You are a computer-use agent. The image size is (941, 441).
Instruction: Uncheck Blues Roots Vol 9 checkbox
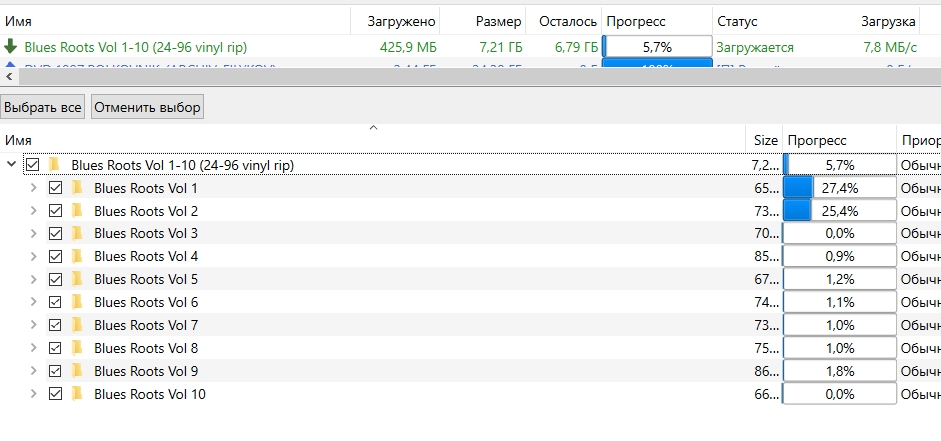pyautogui.click(x=55, y=371)
